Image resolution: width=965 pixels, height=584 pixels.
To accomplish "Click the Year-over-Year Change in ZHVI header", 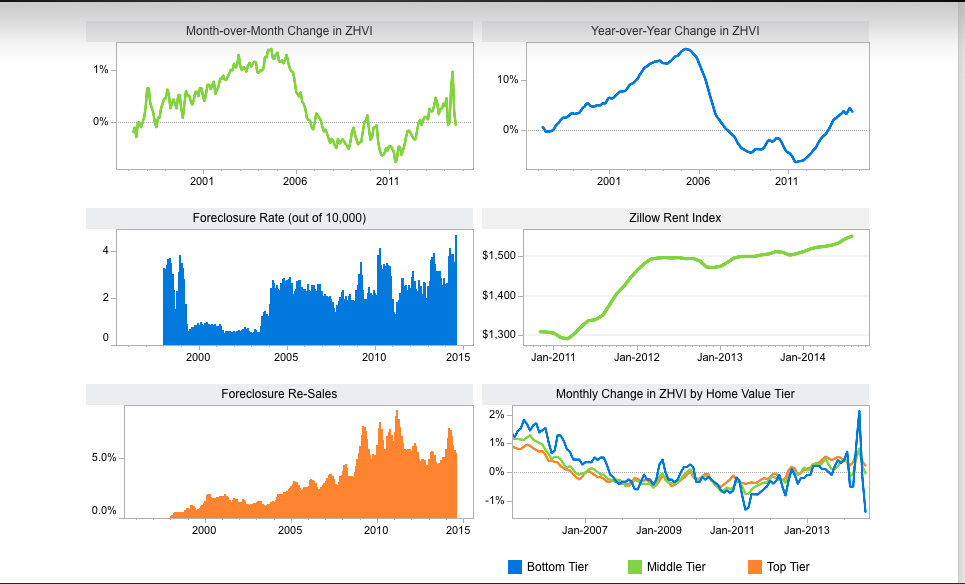I will pyautogui.click(x=675, y=31).
